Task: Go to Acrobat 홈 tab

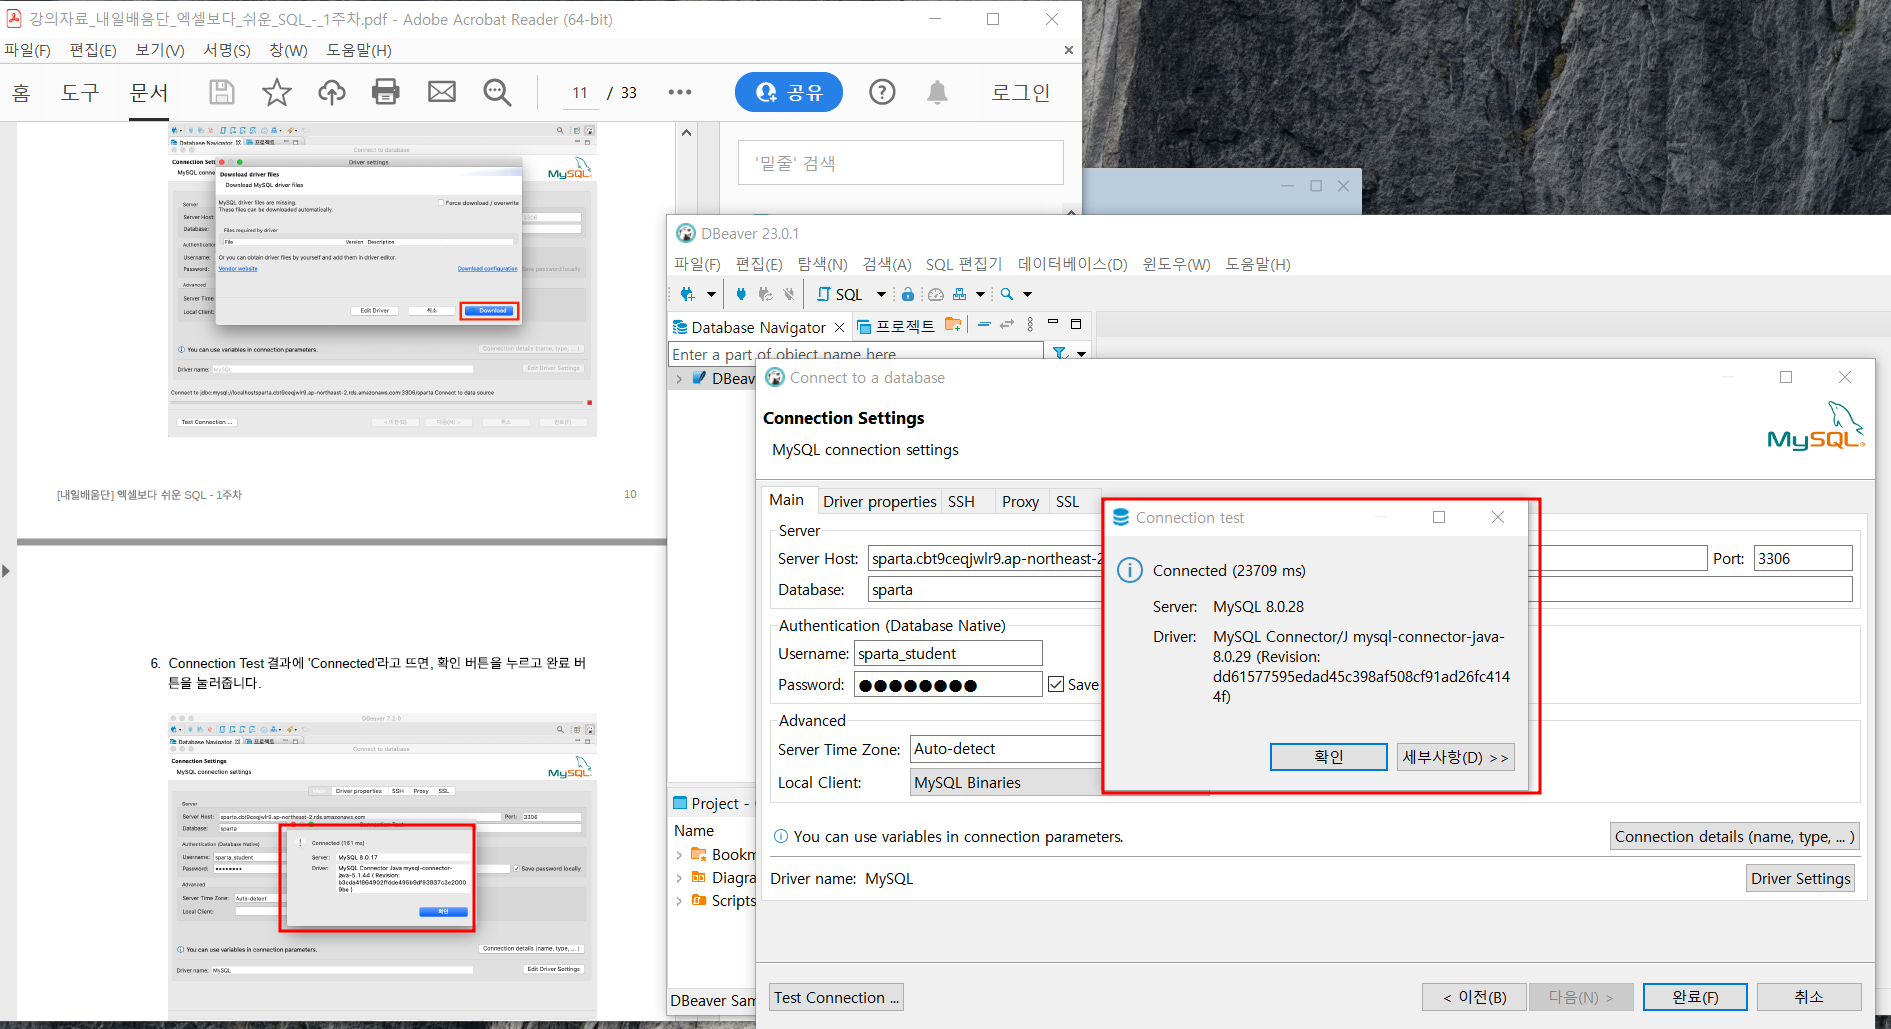Action: point(21,93)
